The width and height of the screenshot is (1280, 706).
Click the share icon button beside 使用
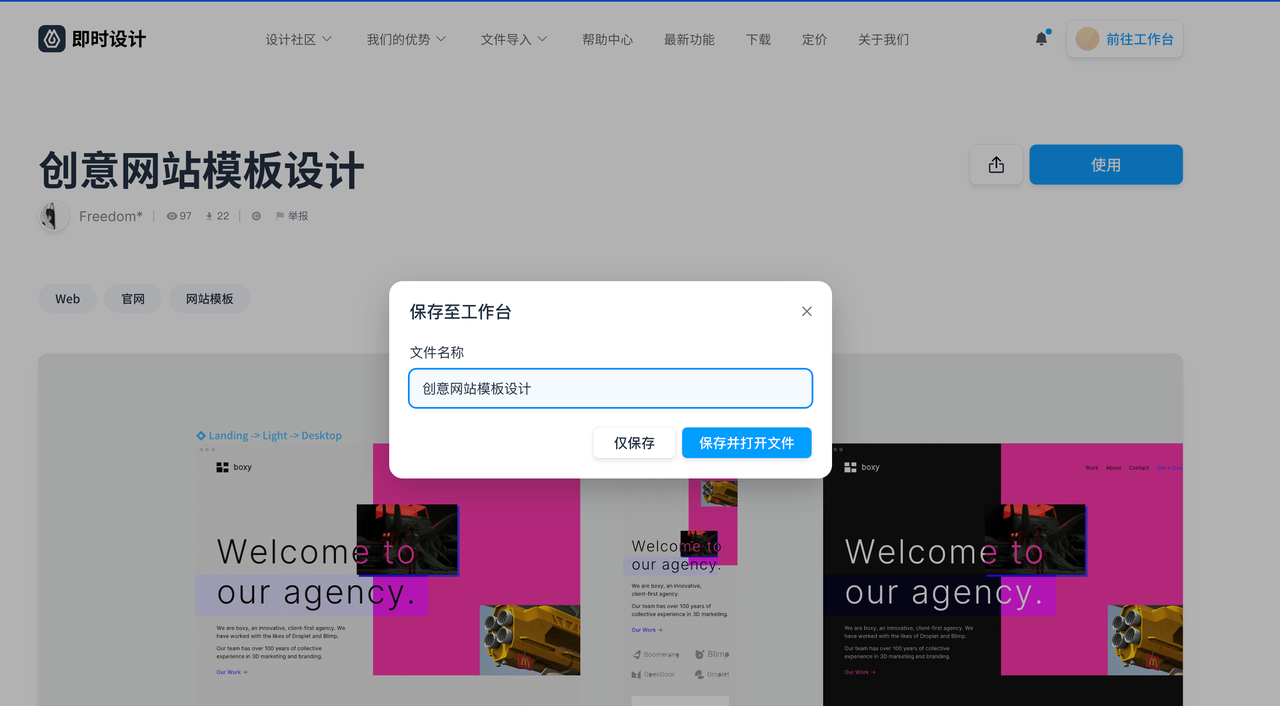pyautogui.click(x=995, y=165)
